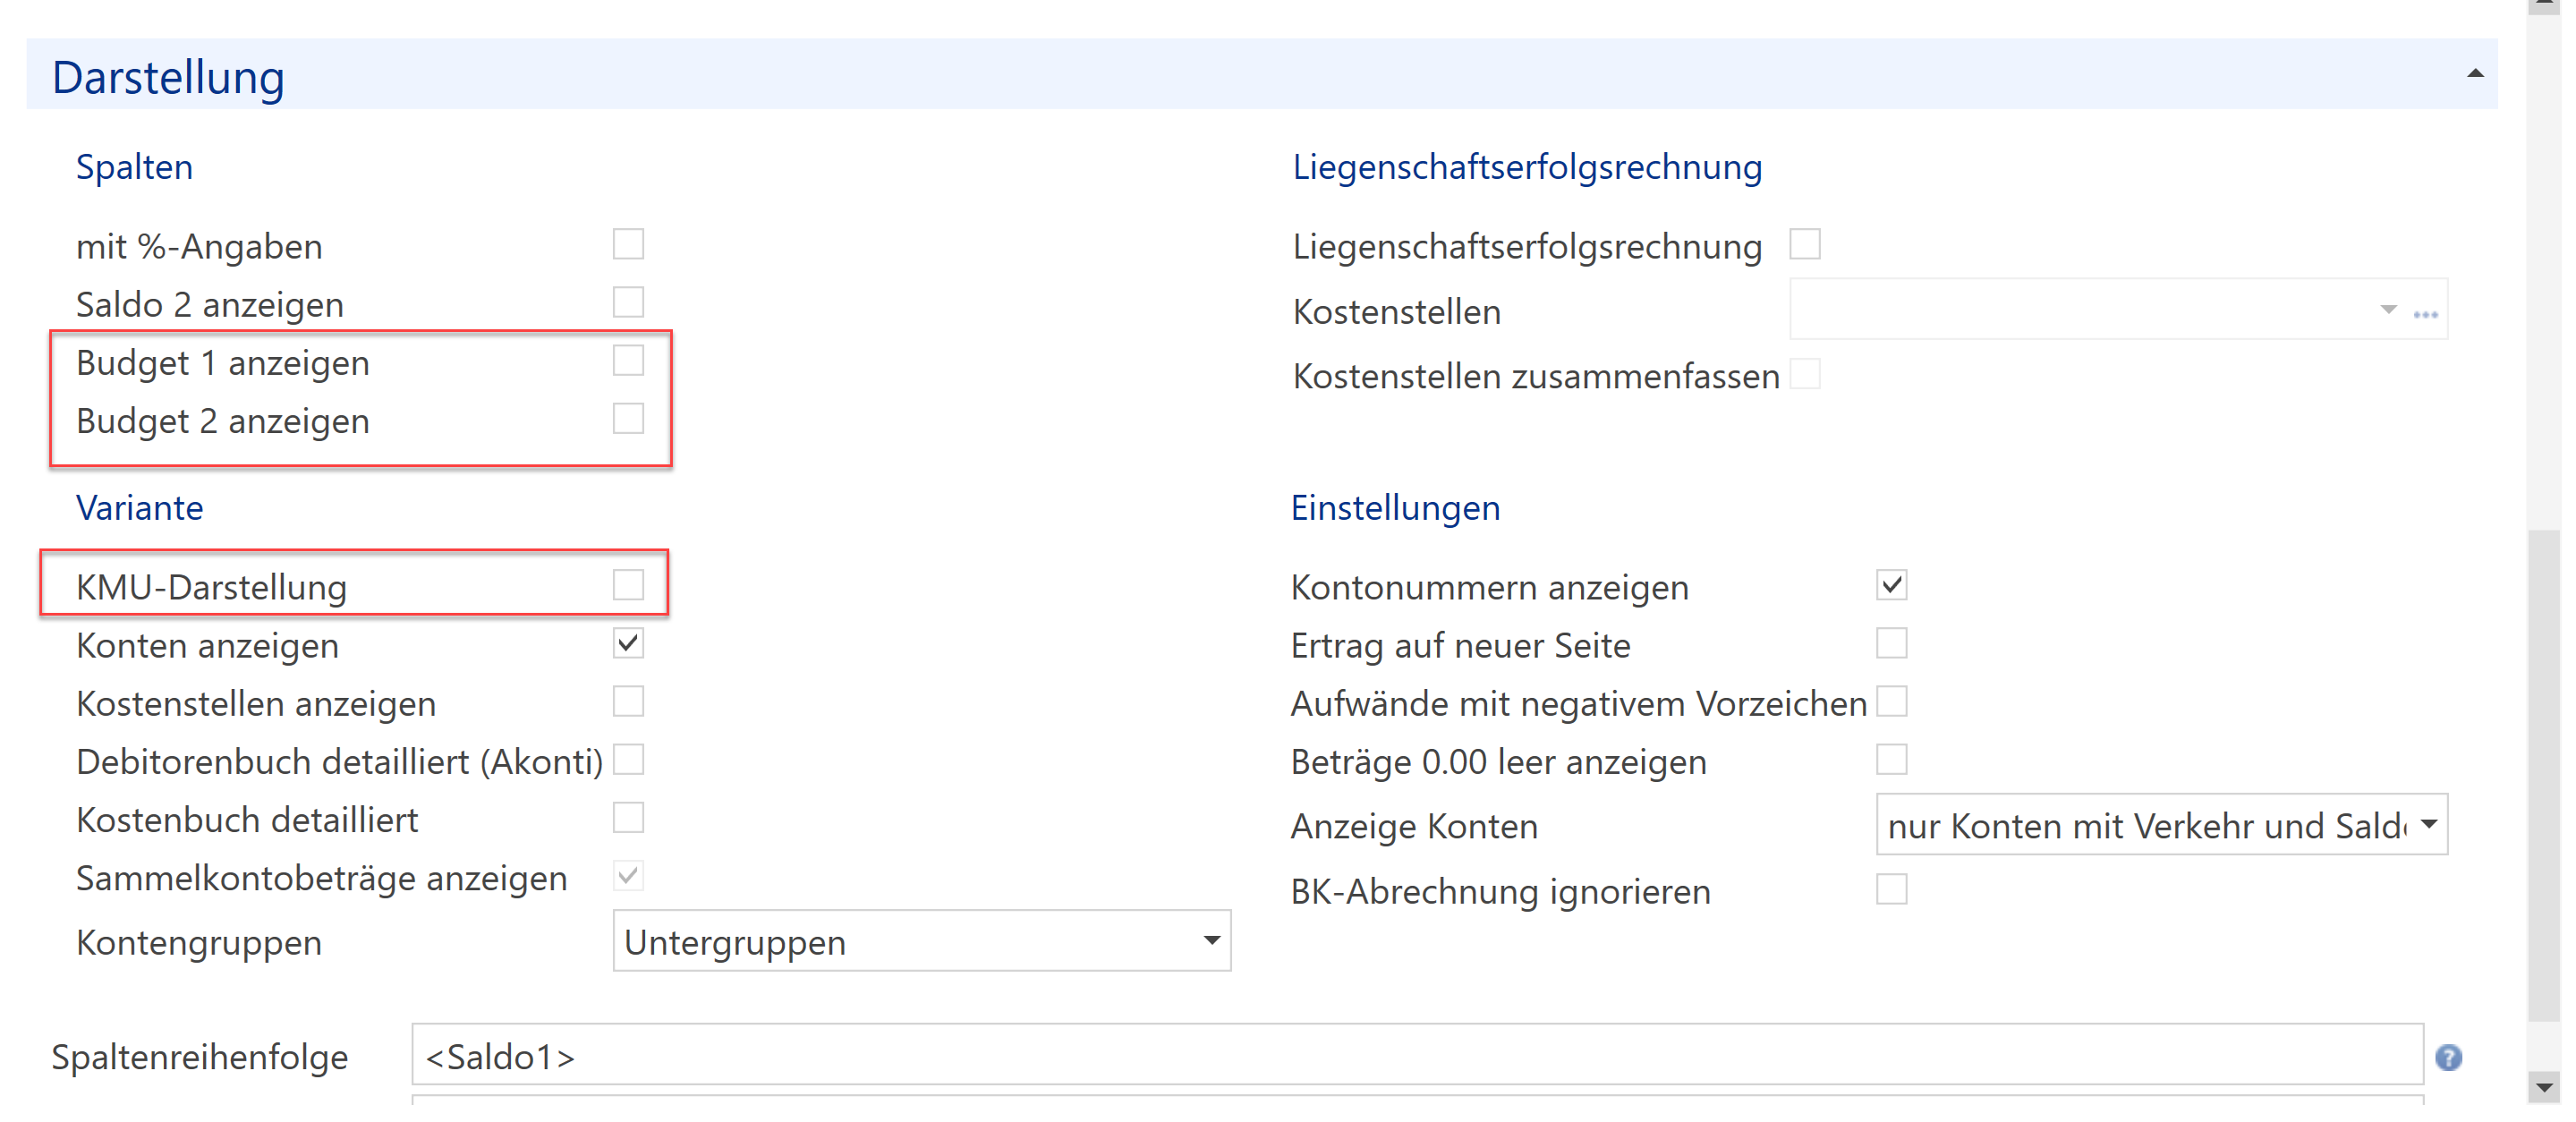Click the Liegenschaftserfolgsrechnung section heading
The height and width of the screenshot is (1122, 2576).
click(x=1527, y=167)
